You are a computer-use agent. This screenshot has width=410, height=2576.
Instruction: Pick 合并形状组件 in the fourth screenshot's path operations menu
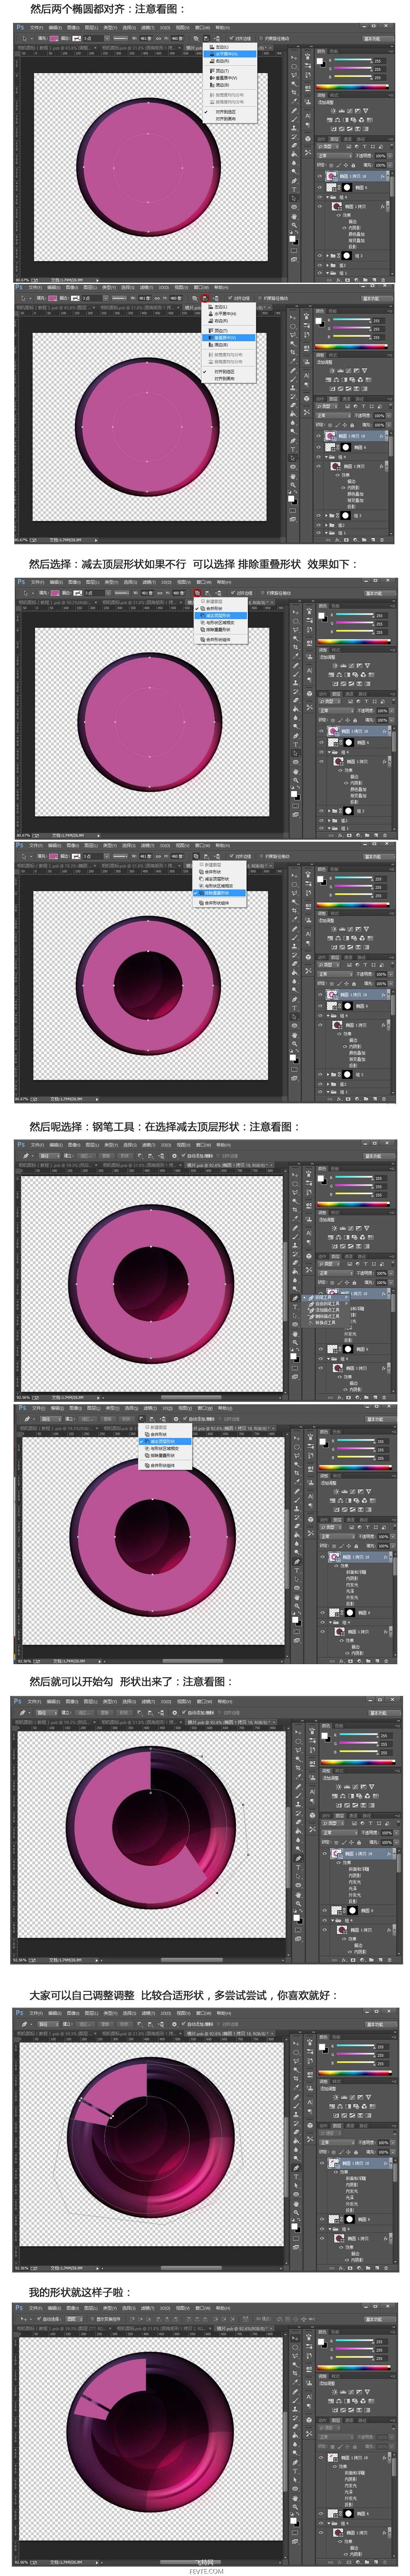[220, 903]
